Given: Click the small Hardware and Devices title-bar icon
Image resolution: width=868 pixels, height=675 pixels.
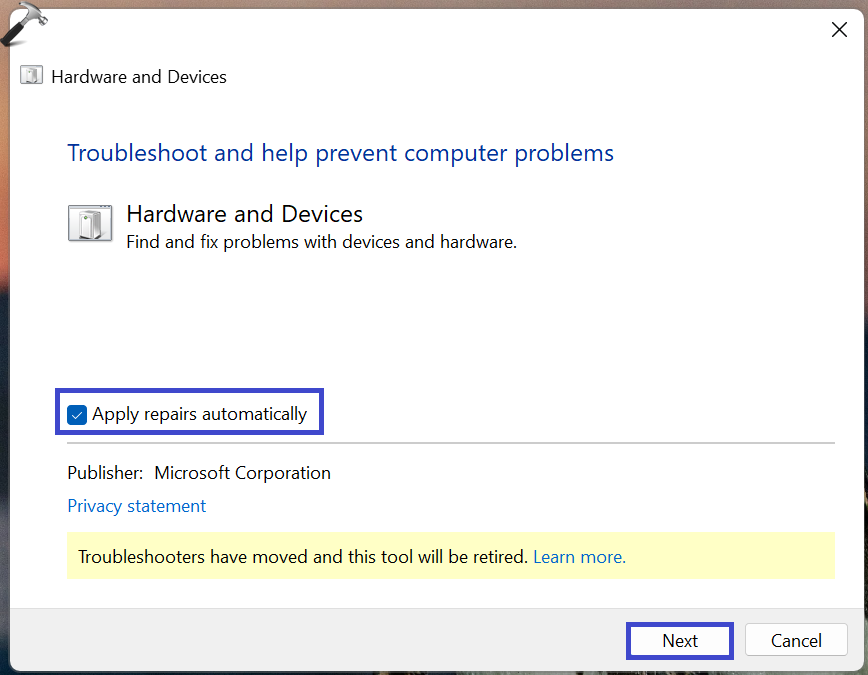Looking at the screenshot, I should [x=33, y=77].
